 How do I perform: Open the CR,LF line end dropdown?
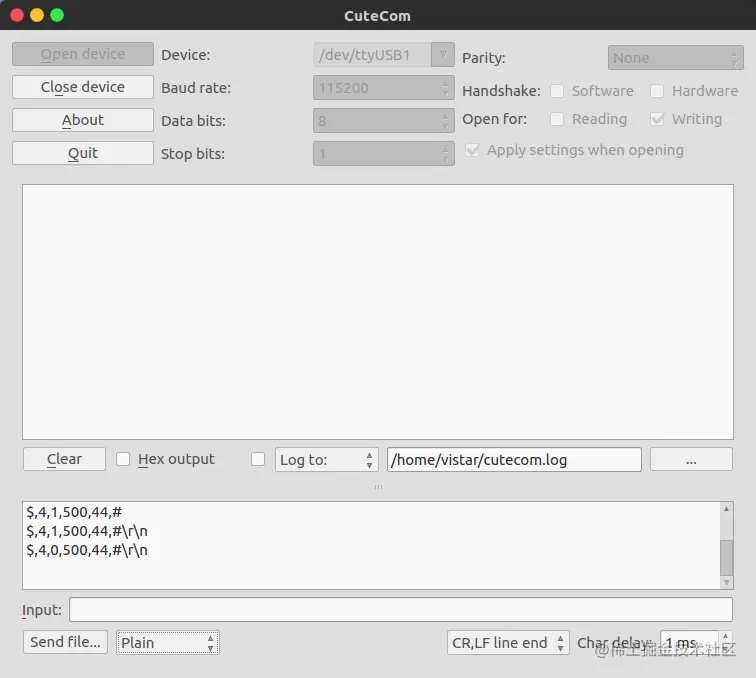click(x=508, y=642)
